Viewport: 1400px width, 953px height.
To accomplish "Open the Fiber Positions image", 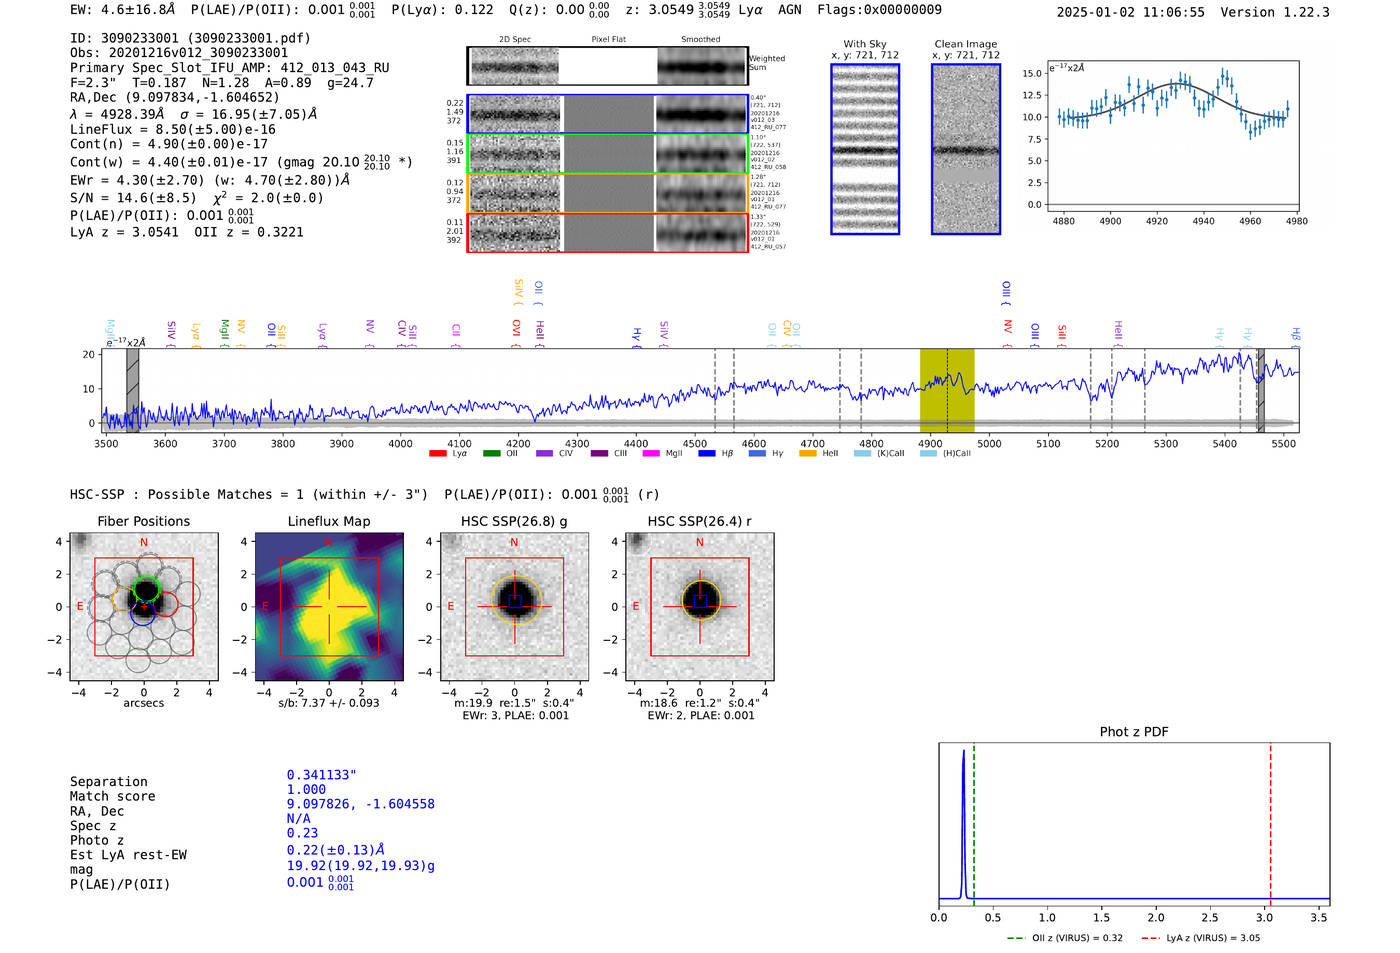I will click(144, 607).
